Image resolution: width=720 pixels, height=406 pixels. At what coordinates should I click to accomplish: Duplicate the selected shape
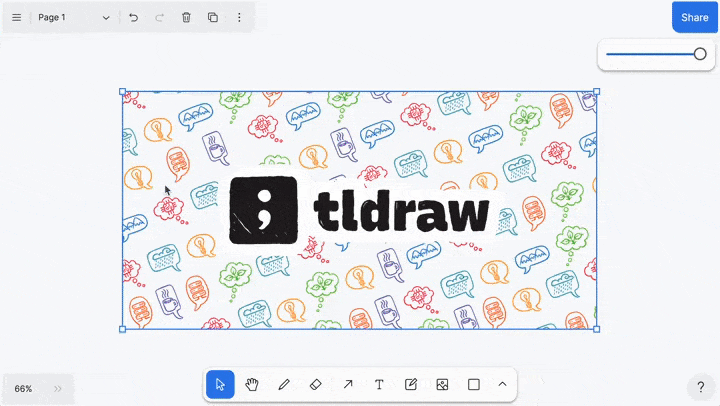[x=212, y=18]
